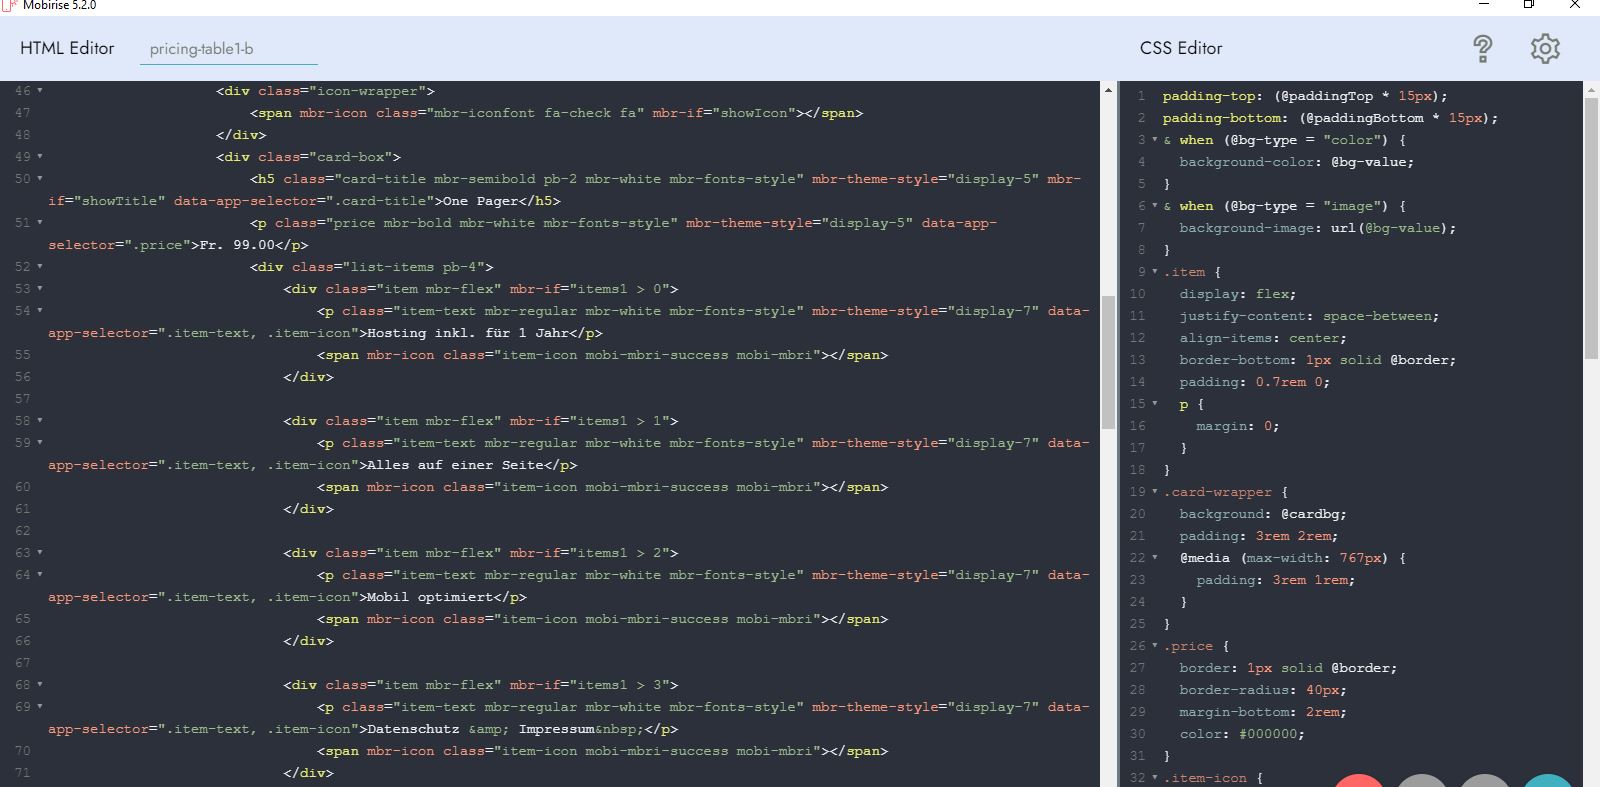Click the red round button at bottom
Viewport: 1600px width, 787px height.
[1358, 782]
